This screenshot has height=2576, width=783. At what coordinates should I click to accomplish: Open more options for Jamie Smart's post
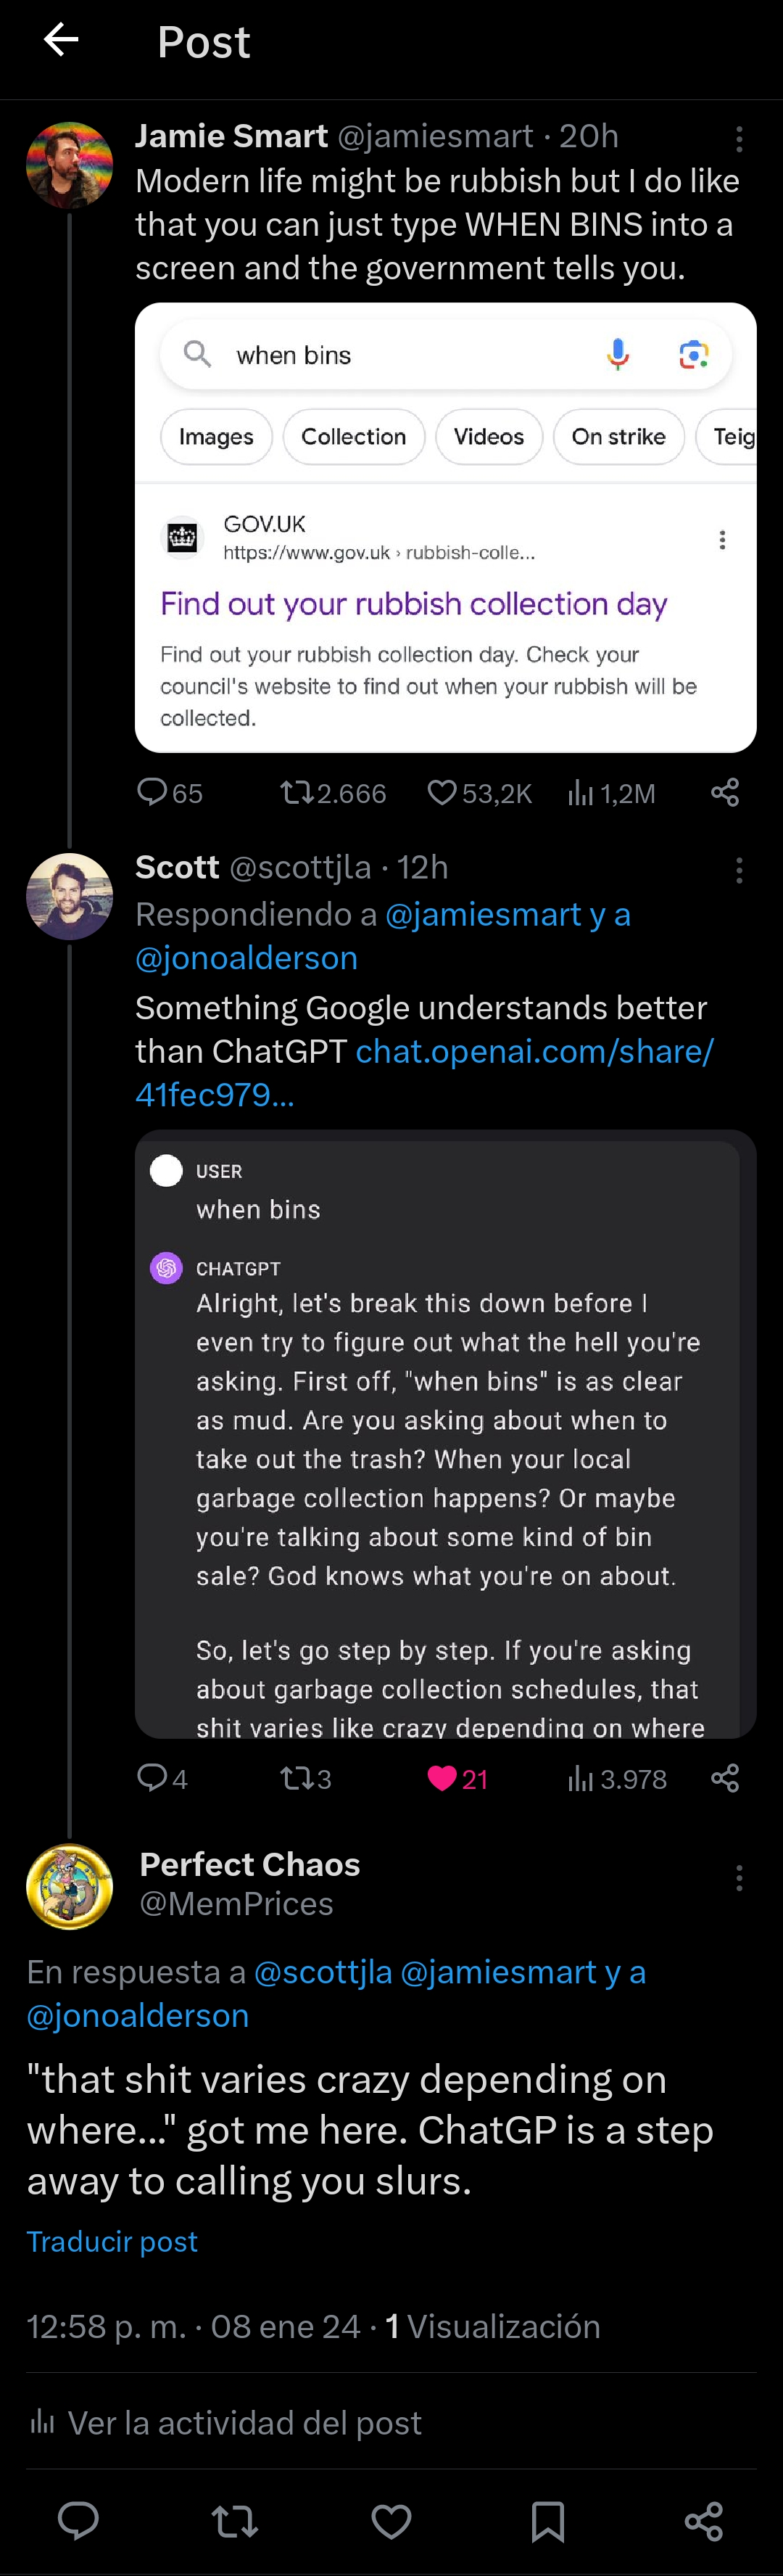pyautogui.click(x=739, y=139)
